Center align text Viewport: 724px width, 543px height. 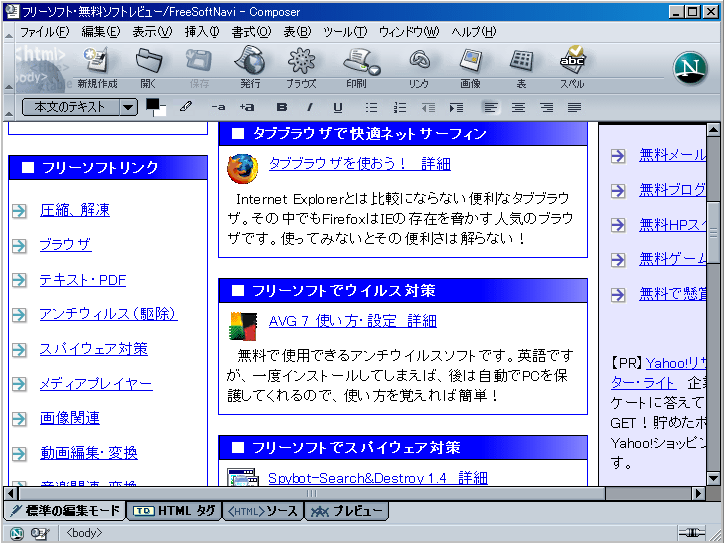[519, 108]
